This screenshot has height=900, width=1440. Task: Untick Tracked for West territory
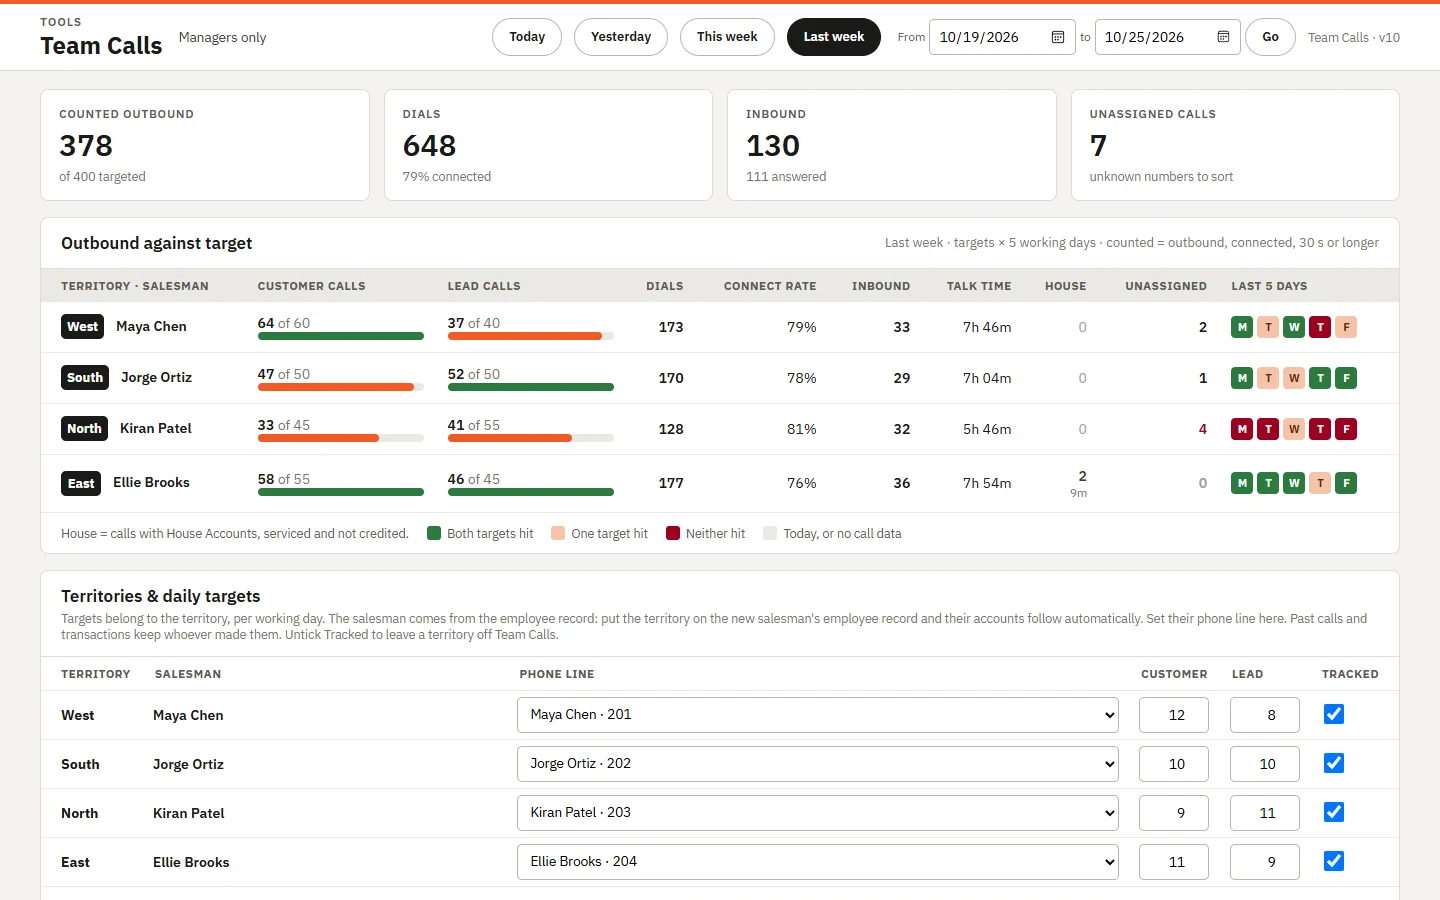point(1333,714)
